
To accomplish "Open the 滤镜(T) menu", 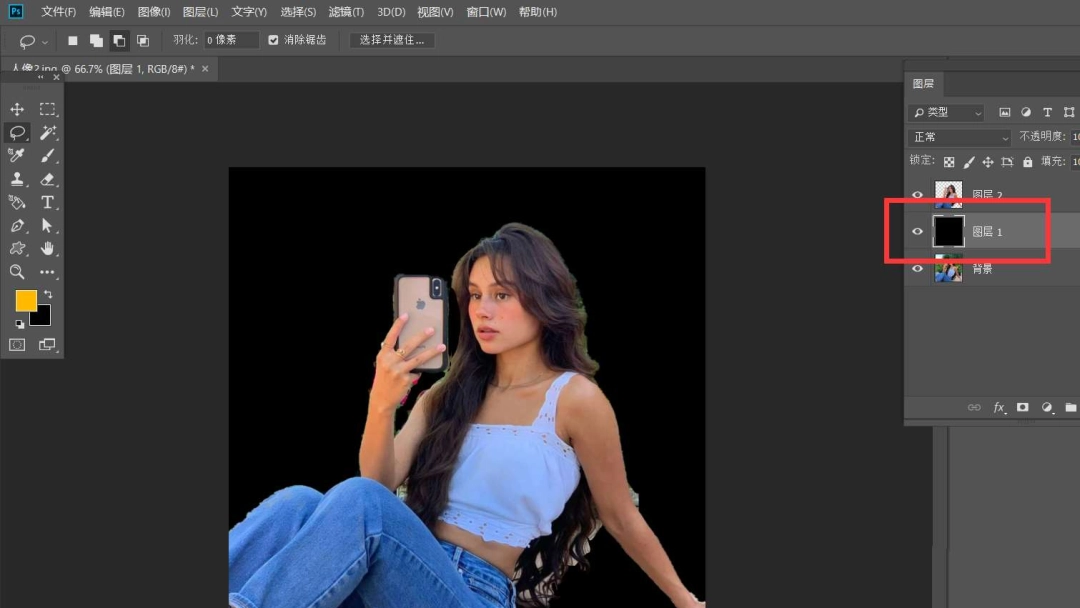I will (x=346, y=12).
